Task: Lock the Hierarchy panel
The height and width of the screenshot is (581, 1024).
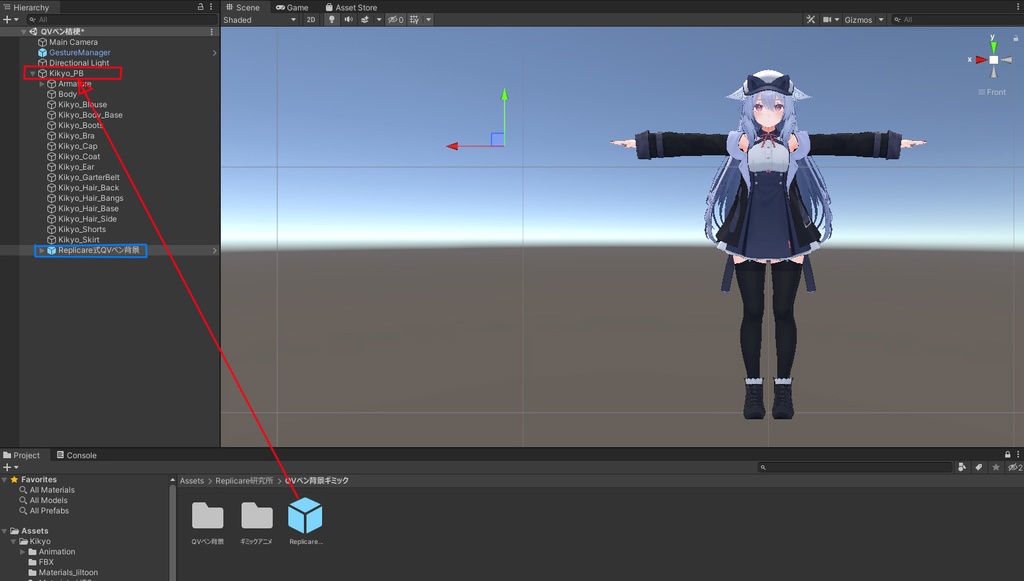Action: point(200,7)
